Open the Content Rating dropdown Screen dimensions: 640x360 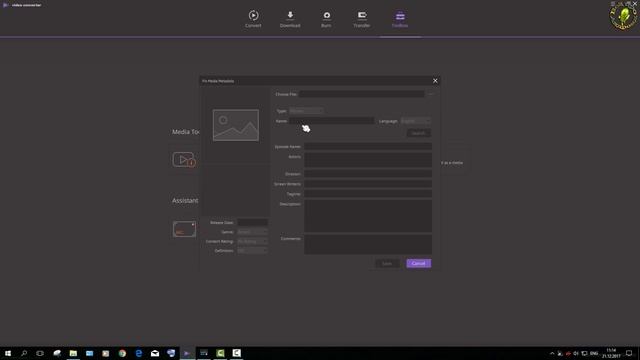coord(252,241)
